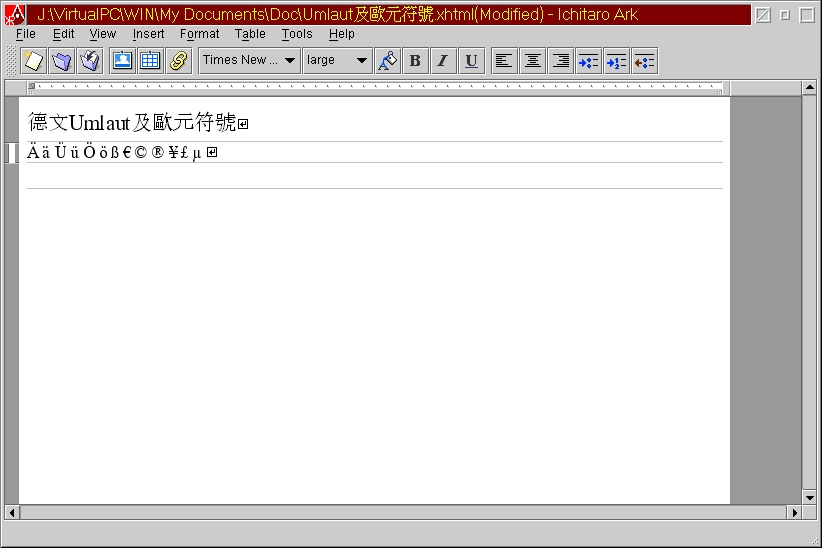Click the line of umlaut symbols Ä ä Ü ü
Image resolution: width=822 pixels, height=548 pixels.
[x=114, y=153]
